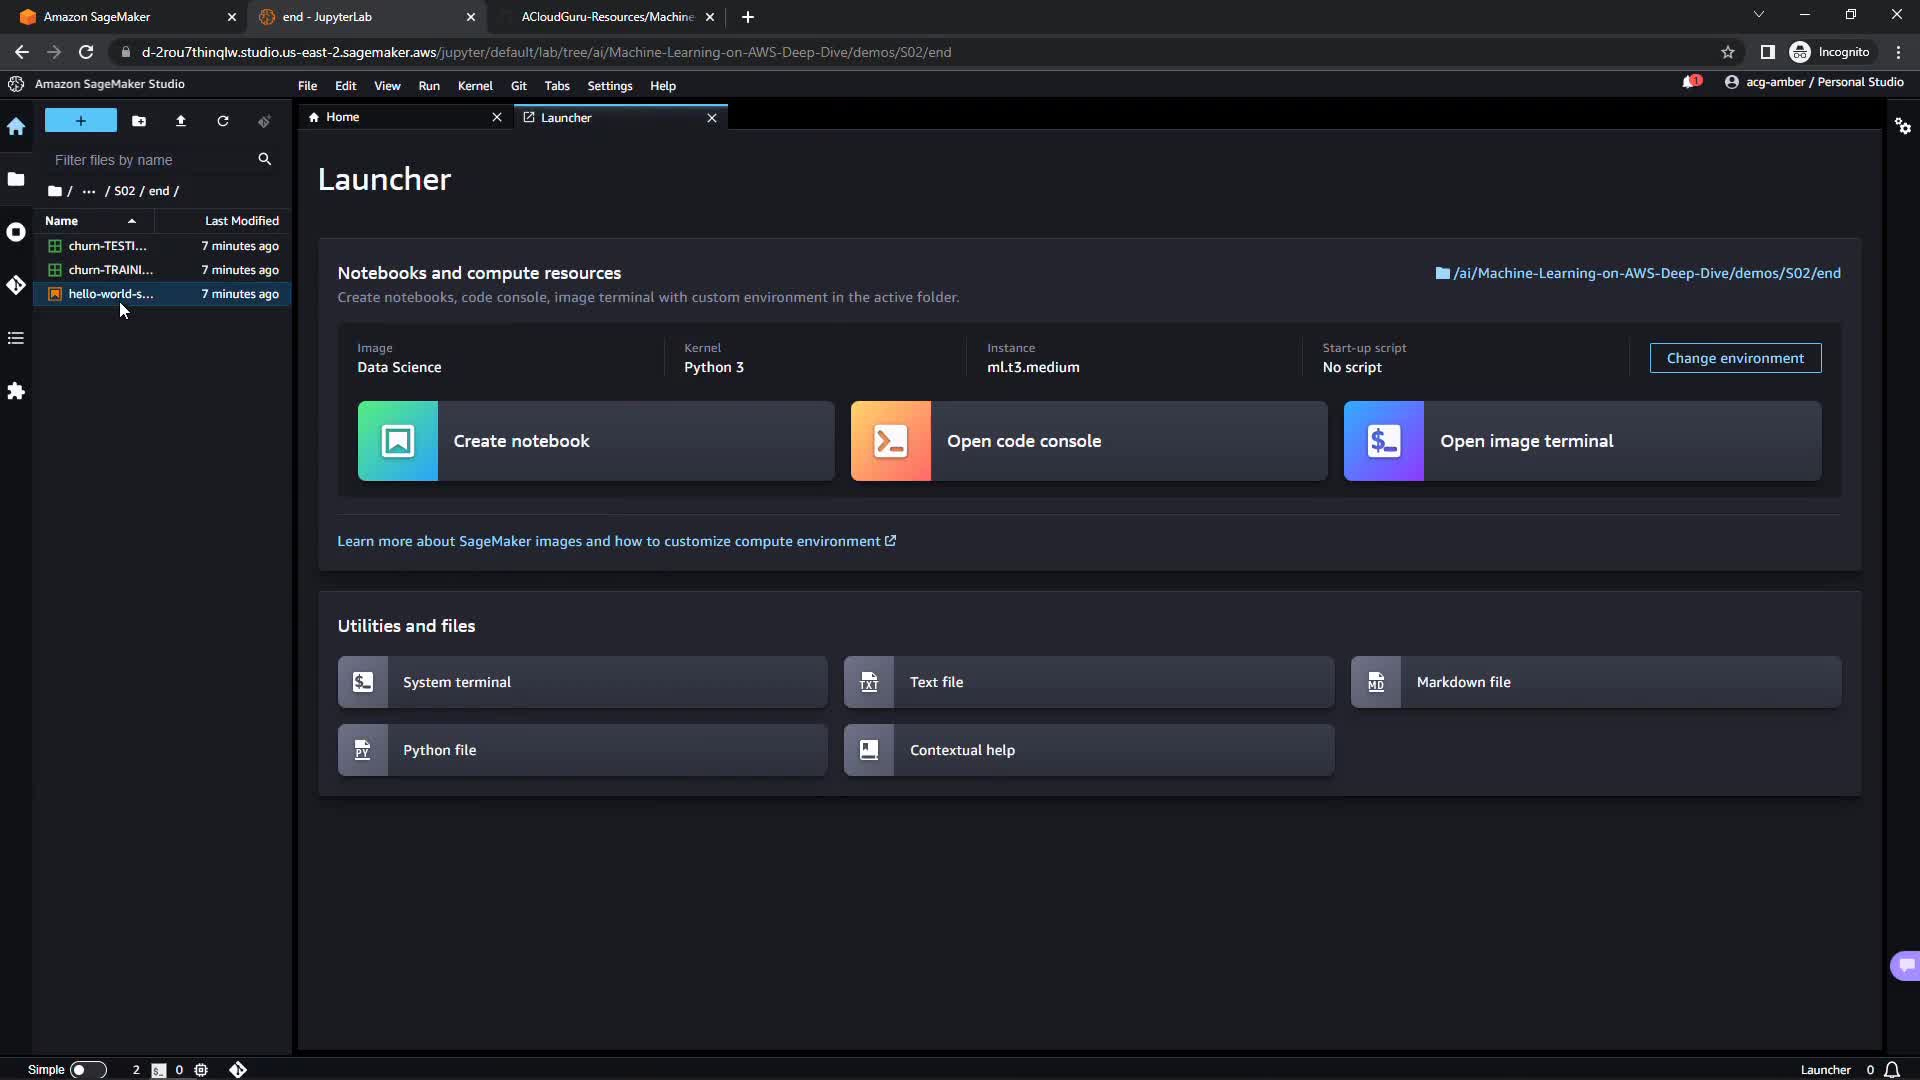Open the Extension Manager puzzle icon
Image resolution: width=1920 pixels, height=1080 pixels.
point(16,391)
